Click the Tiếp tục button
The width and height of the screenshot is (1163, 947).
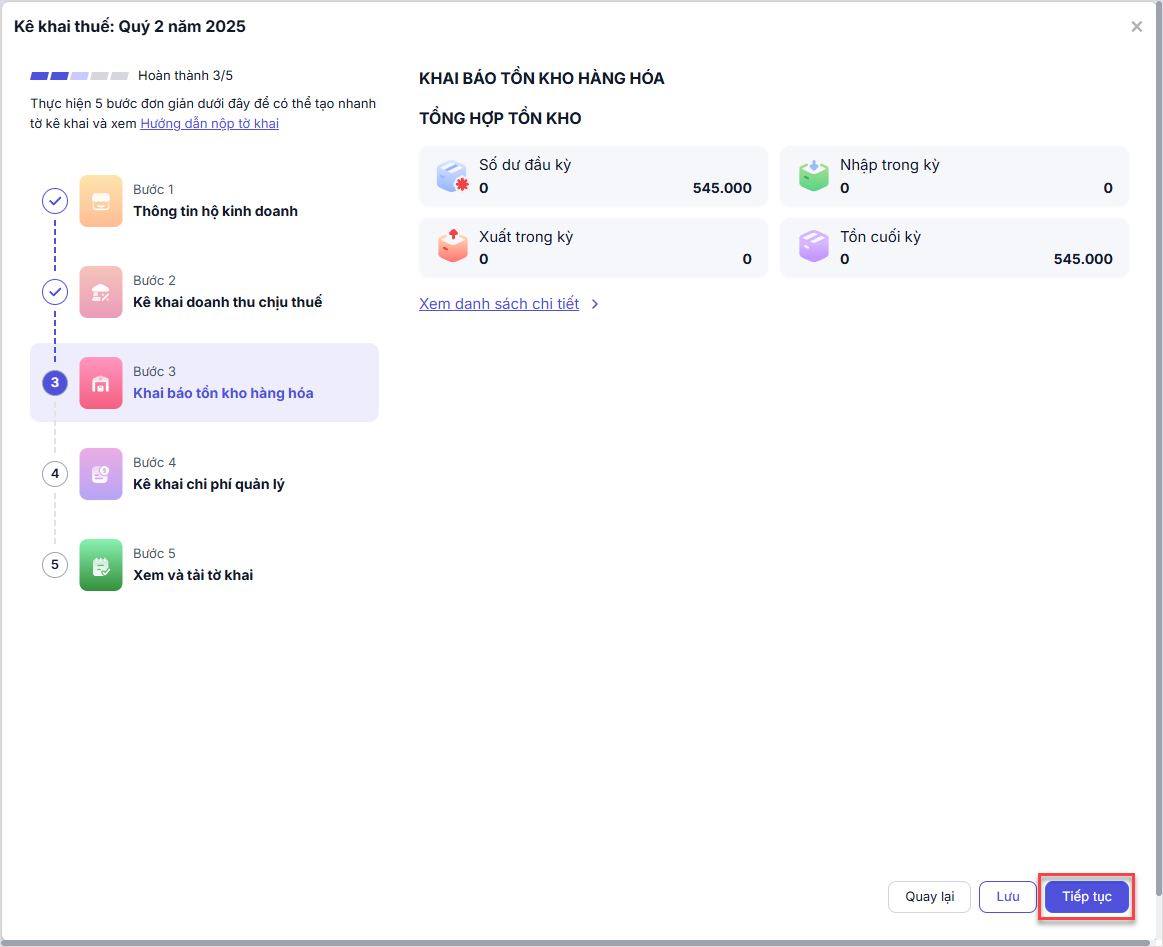pyautogui.click(x=1087, y=897)
